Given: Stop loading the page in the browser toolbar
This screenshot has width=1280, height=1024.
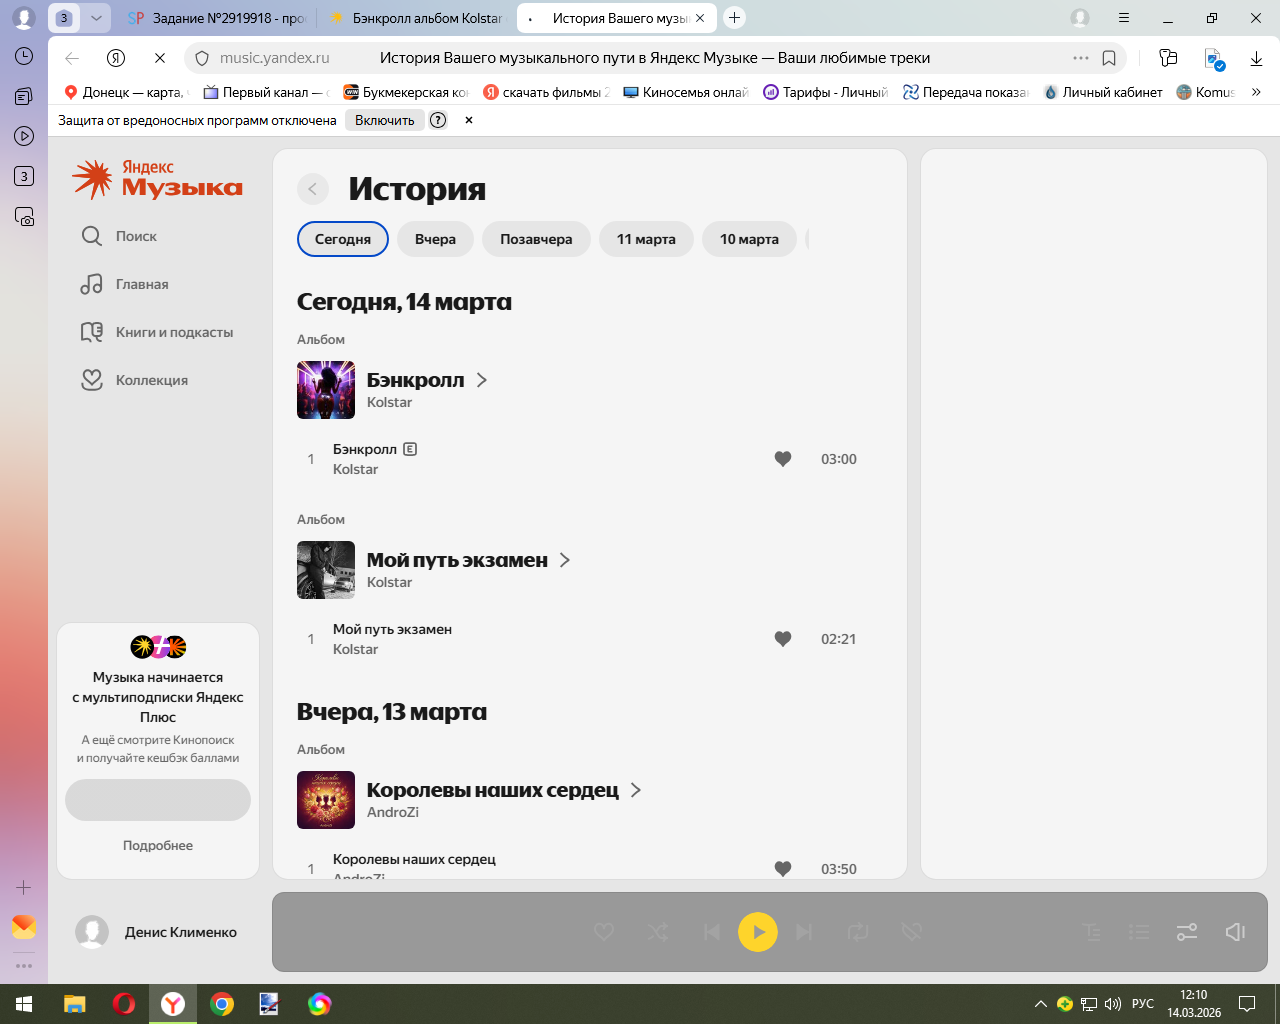Looking at the screenshot, I should [x=160, y=58].
